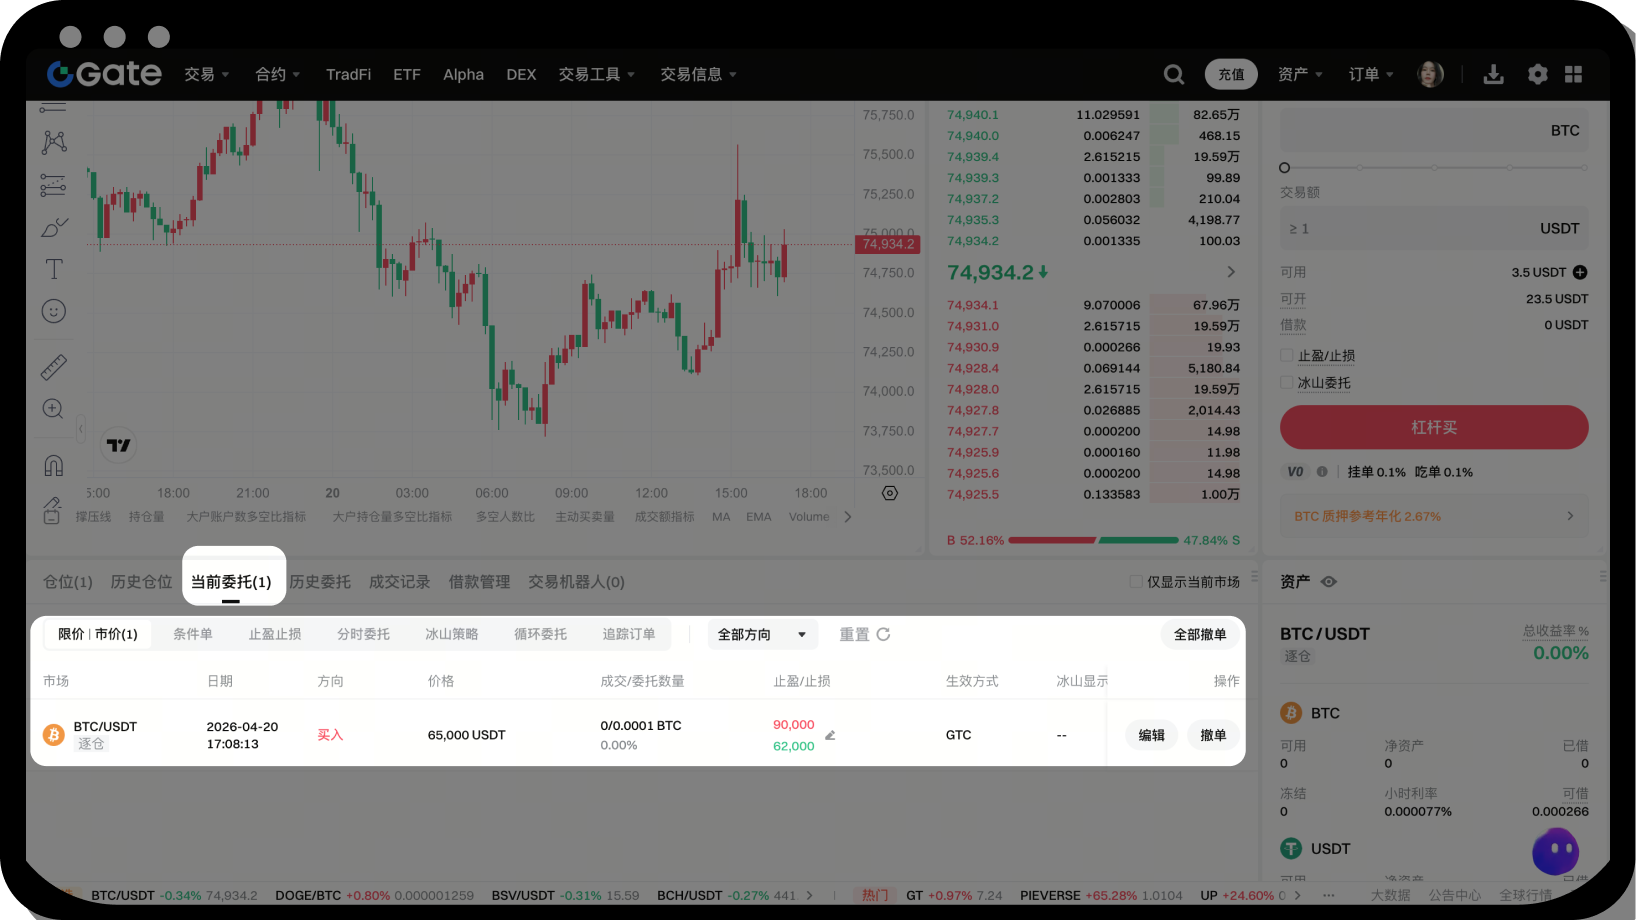Click the refresh icon next to 重置
The image size is (1636, 920).
[x=884, y=635]
